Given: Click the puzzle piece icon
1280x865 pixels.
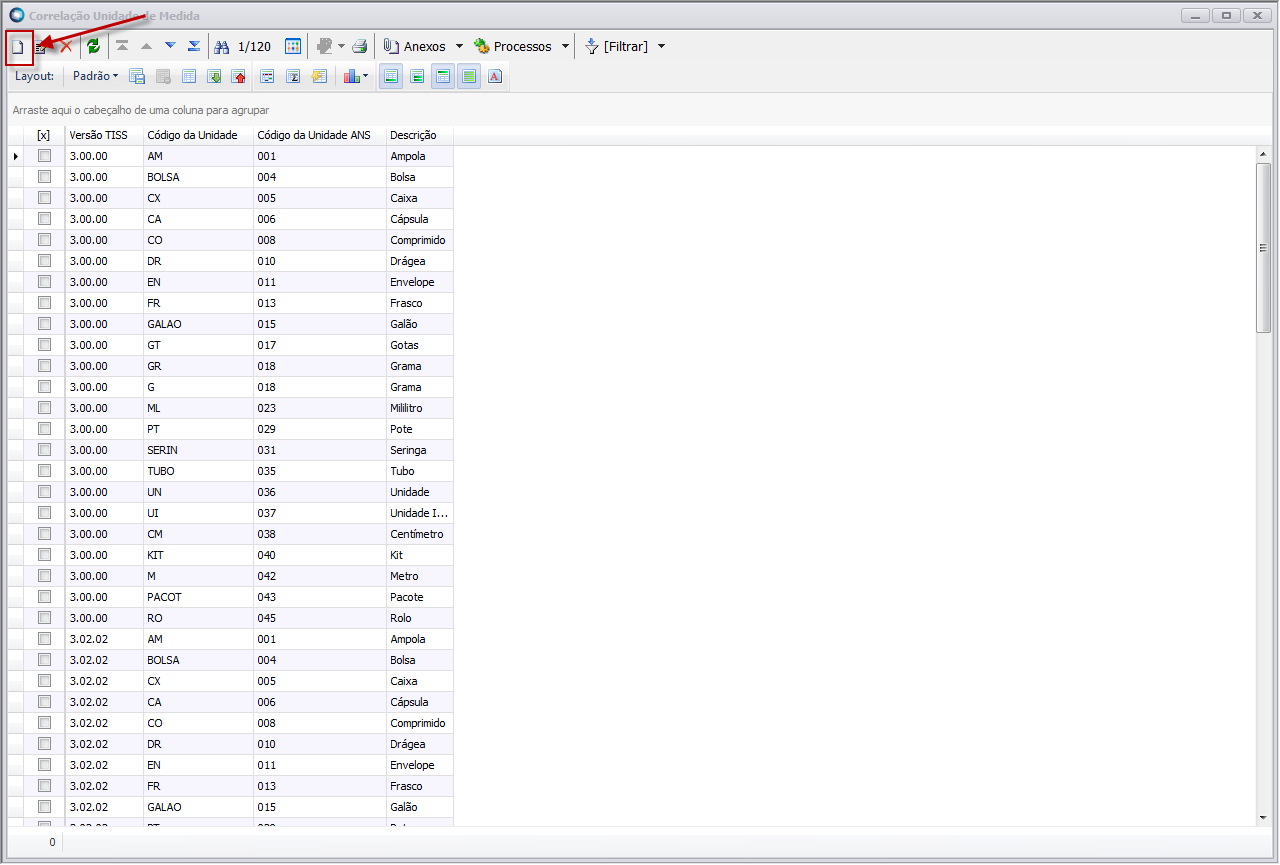Looking at the screenshot, I should (324, 46).
